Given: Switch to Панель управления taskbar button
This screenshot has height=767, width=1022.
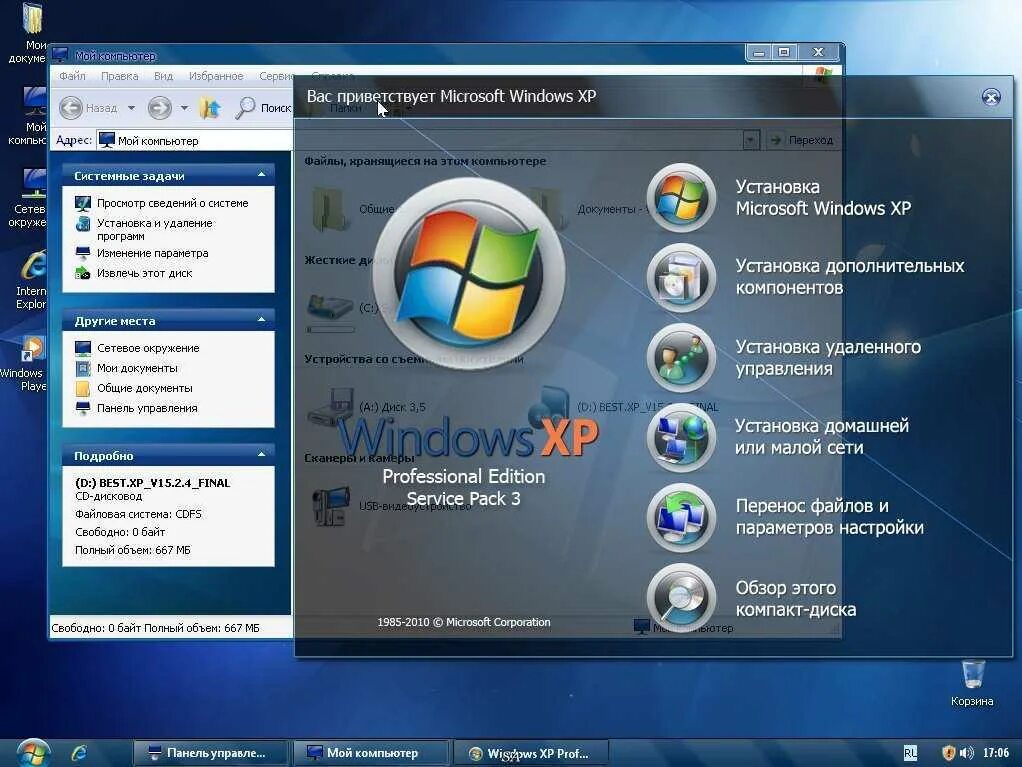Looking at the screenshot, I should click(x=210, y=753).
